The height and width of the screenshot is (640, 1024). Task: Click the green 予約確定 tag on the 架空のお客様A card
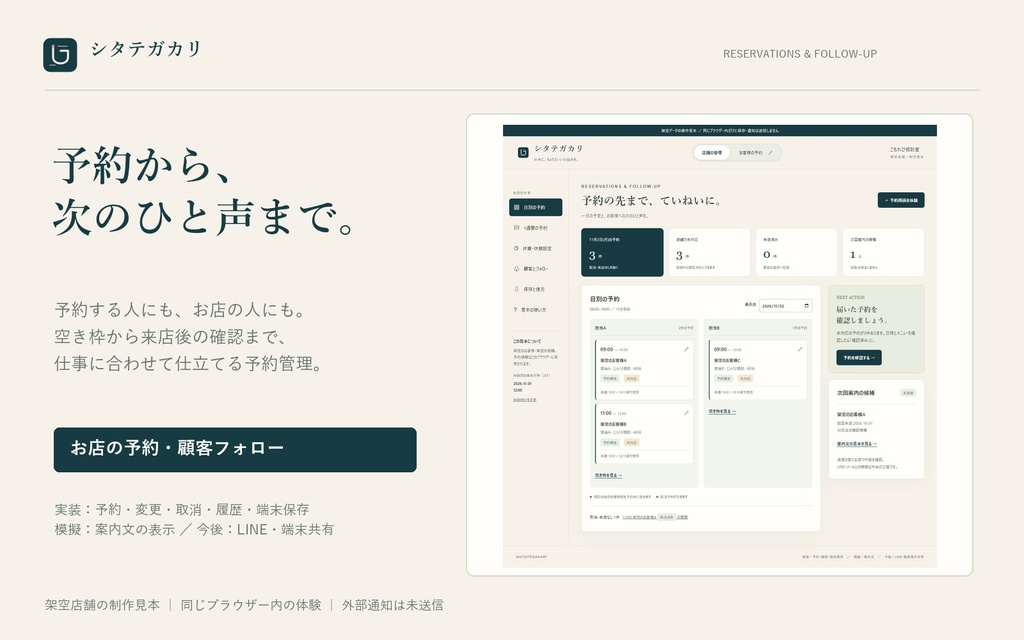tap(610, 379)
